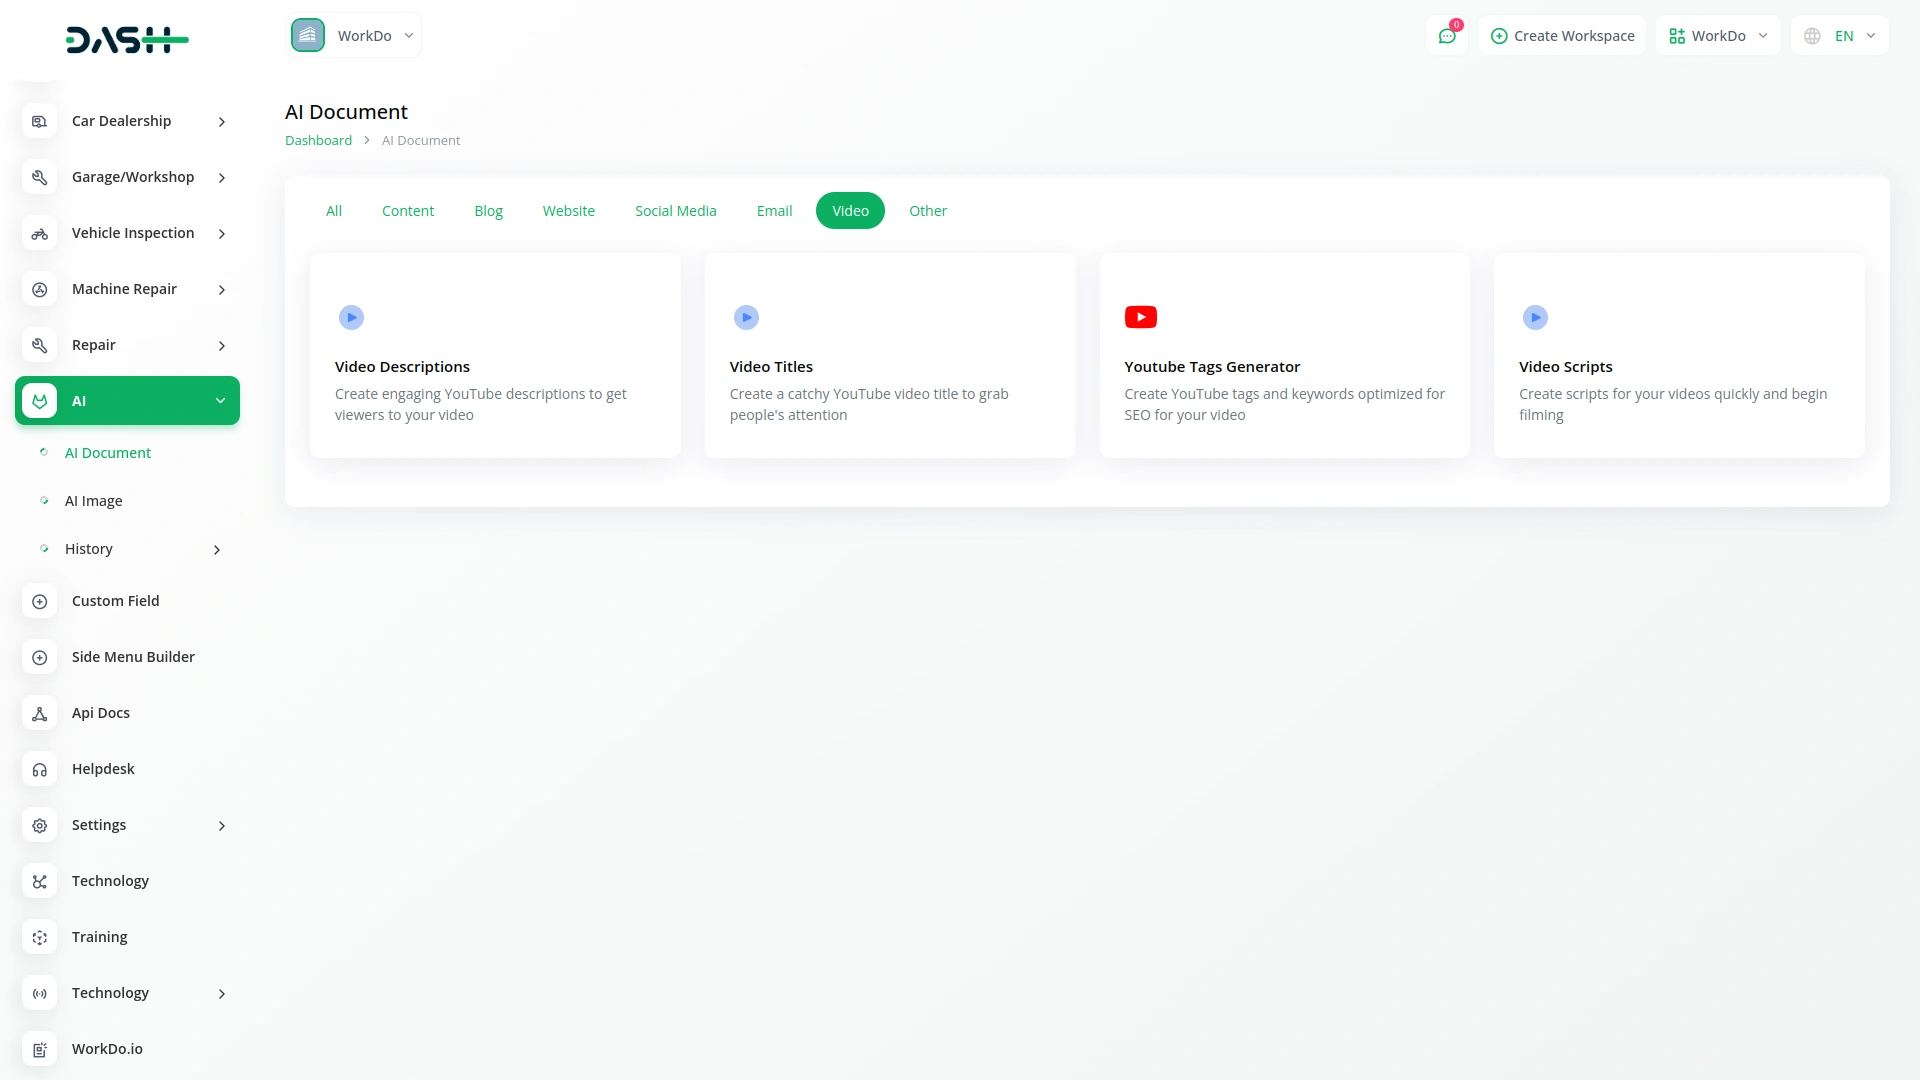The height and width of the screenshot is (1080, 1920).
Task: Click the Side Menu Builder icon
Action: (x=39, y=657)
